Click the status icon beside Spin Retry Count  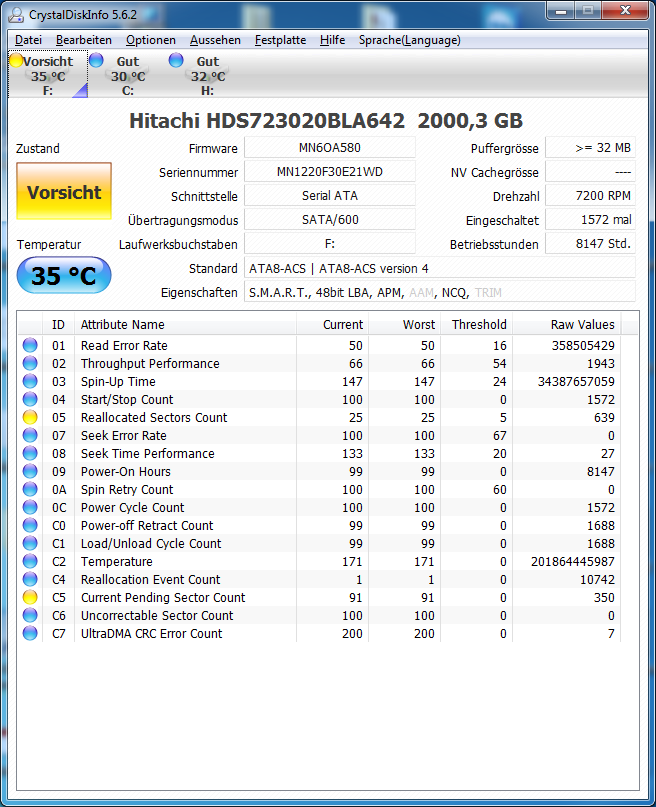30,489
